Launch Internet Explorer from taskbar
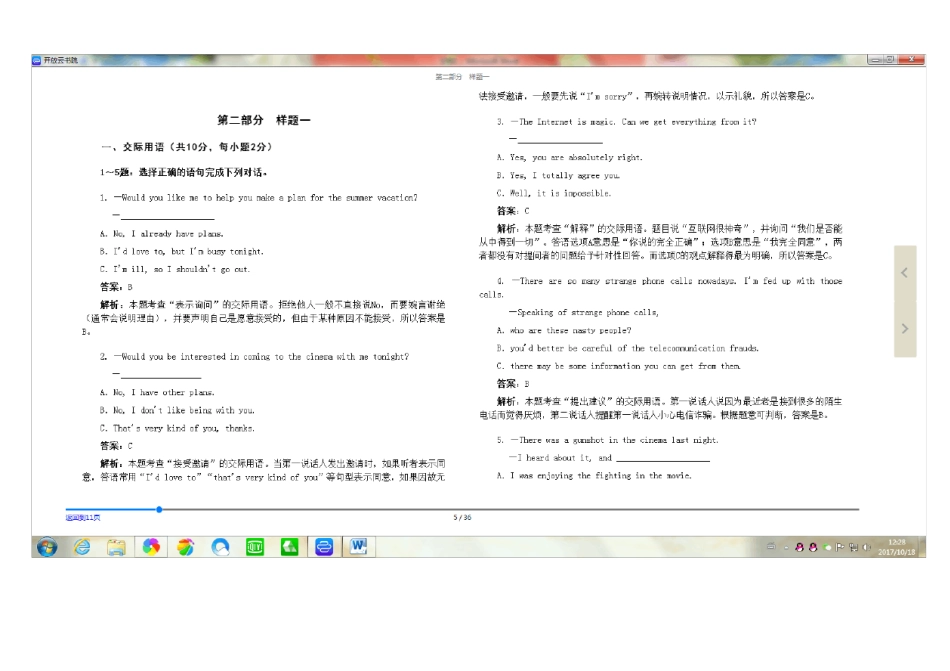Screen dimensions: 950x671 82,547
